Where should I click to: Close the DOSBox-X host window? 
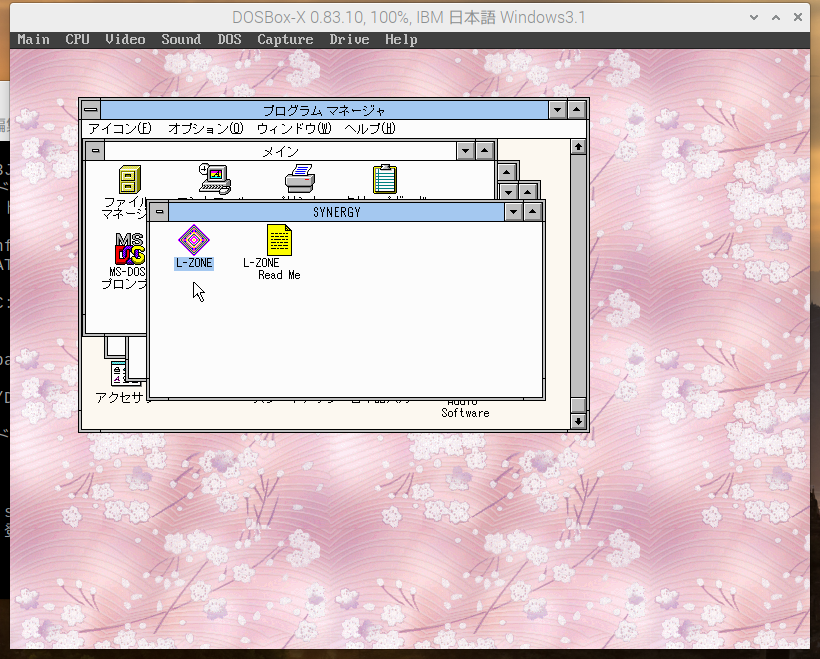pos(798,17)
